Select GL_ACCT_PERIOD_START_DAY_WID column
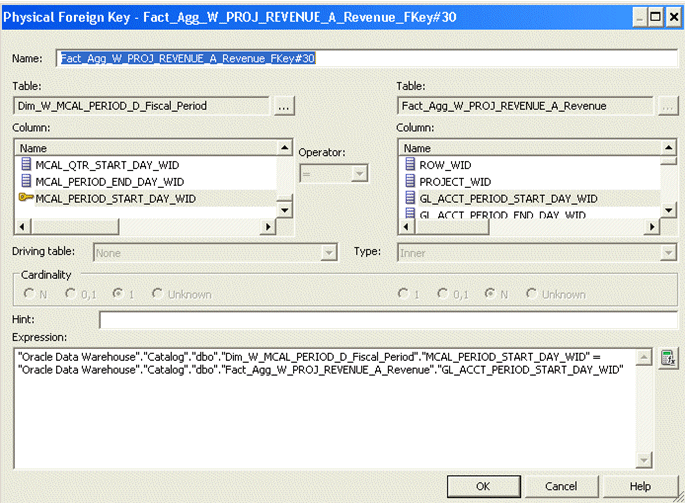The image size is (685, 503). (508, 199)
